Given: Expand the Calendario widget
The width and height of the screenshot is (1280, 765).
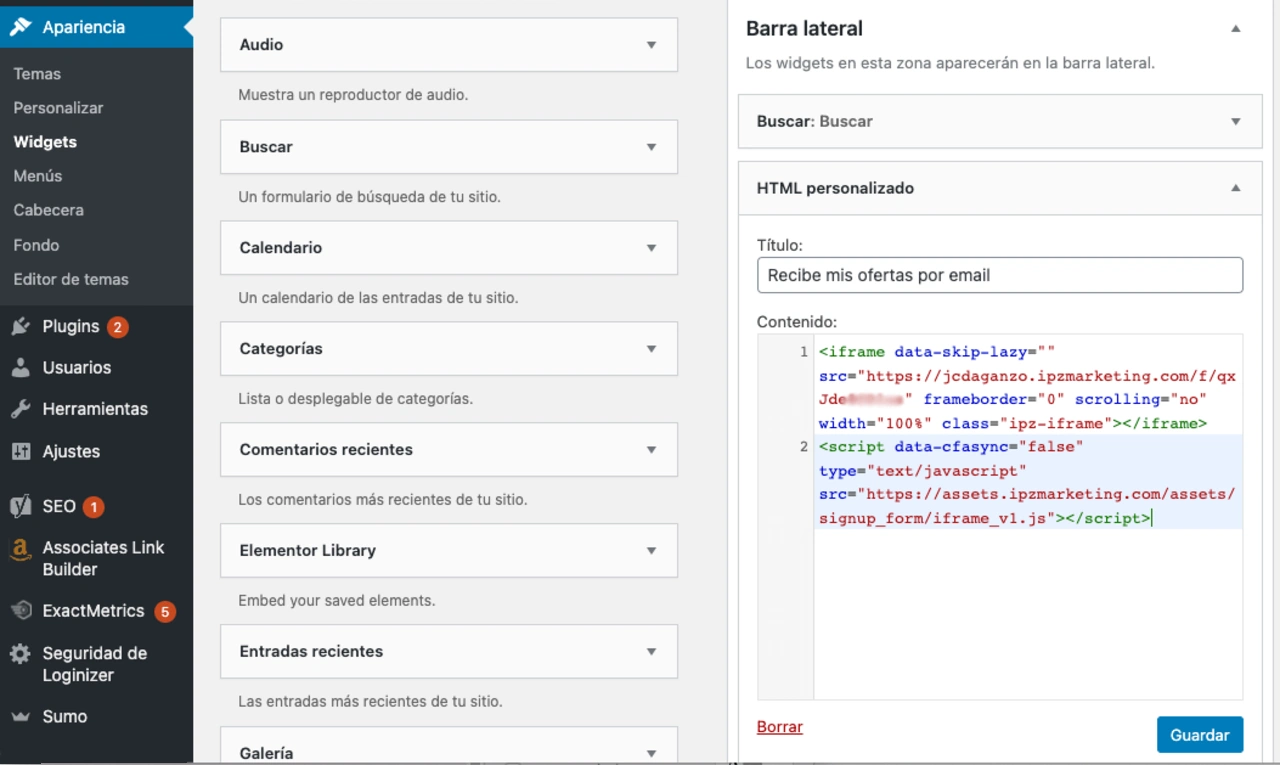Looking at the screenshot, I should [x=651, y=248].
